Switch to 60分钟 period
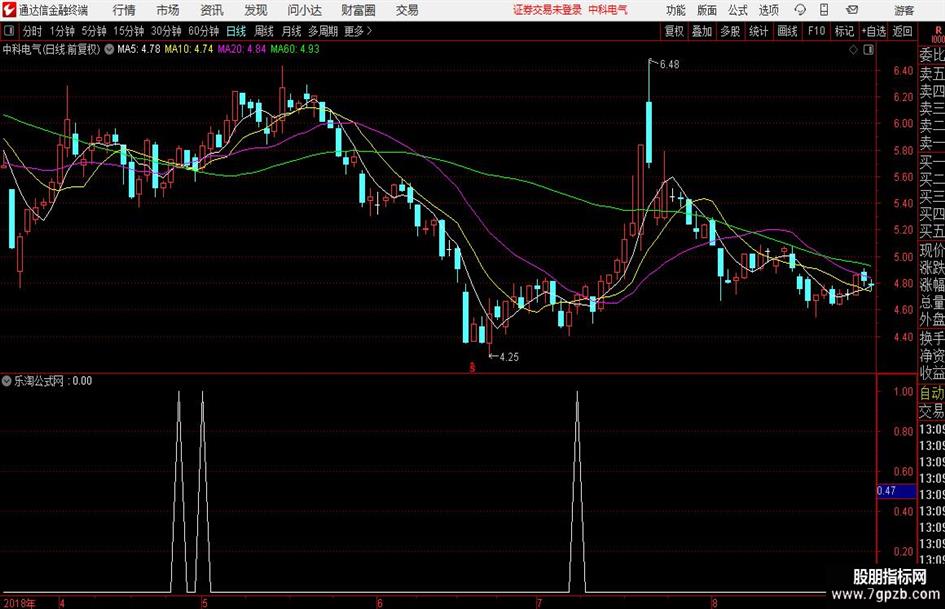 pos(203,31)
